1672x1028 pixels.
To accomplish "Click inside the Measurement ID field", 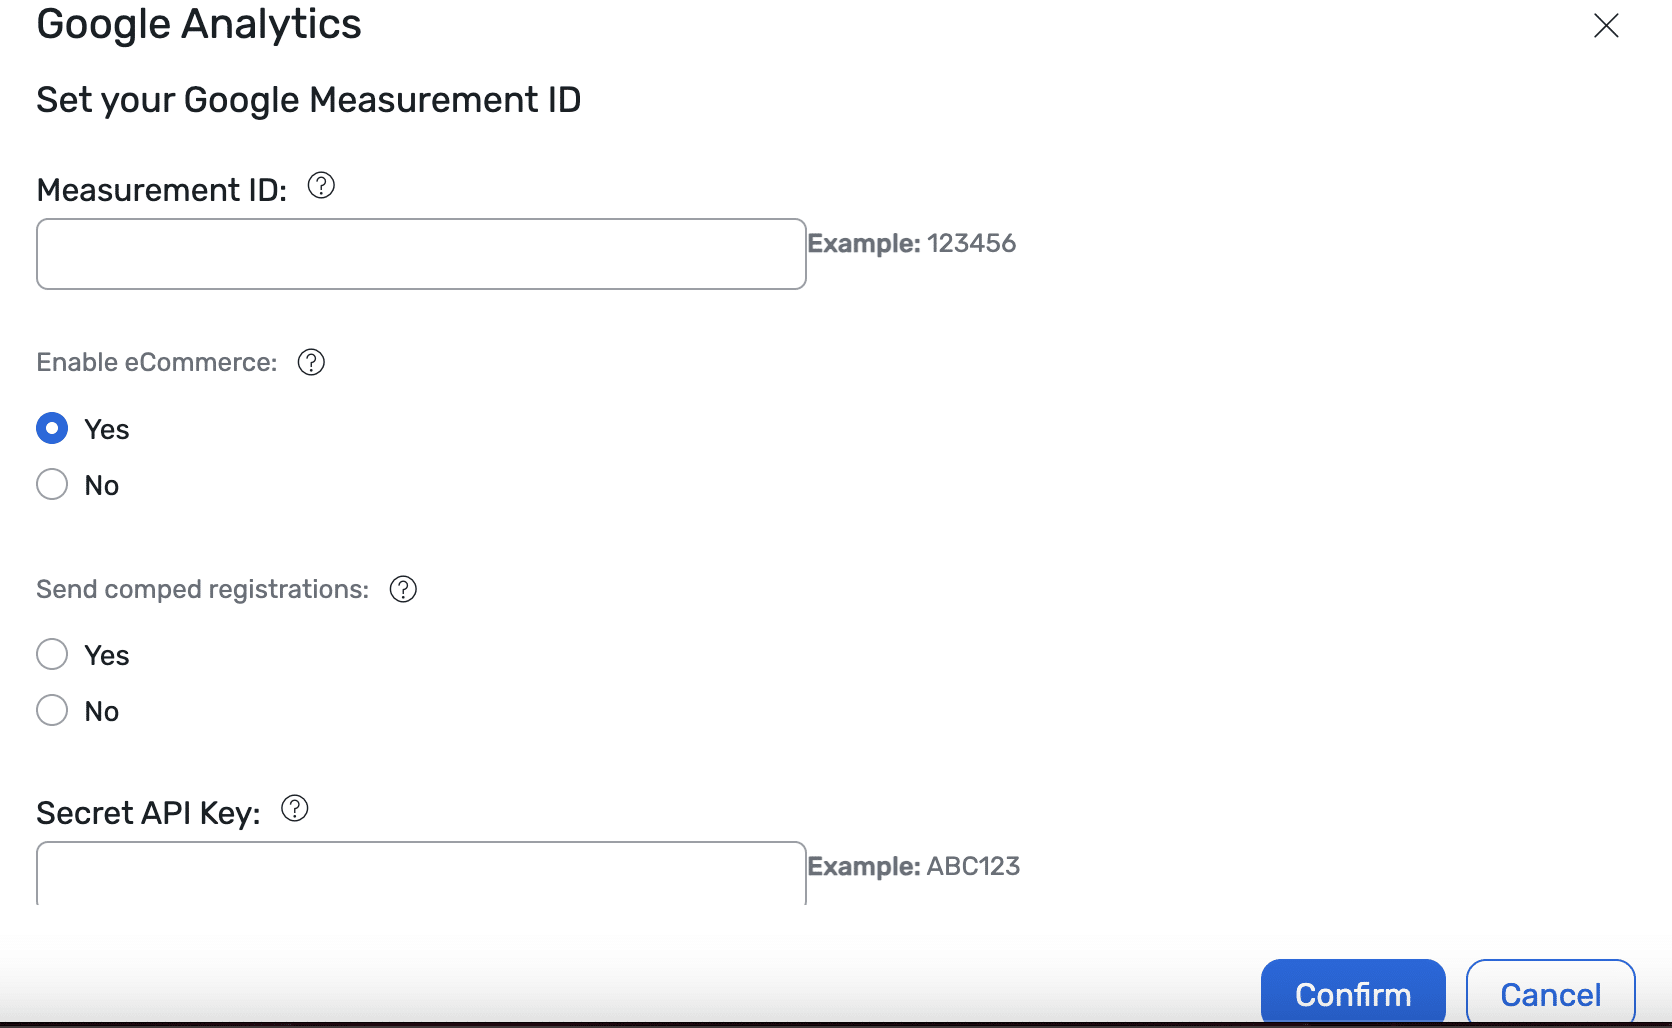I will (420, 254).
